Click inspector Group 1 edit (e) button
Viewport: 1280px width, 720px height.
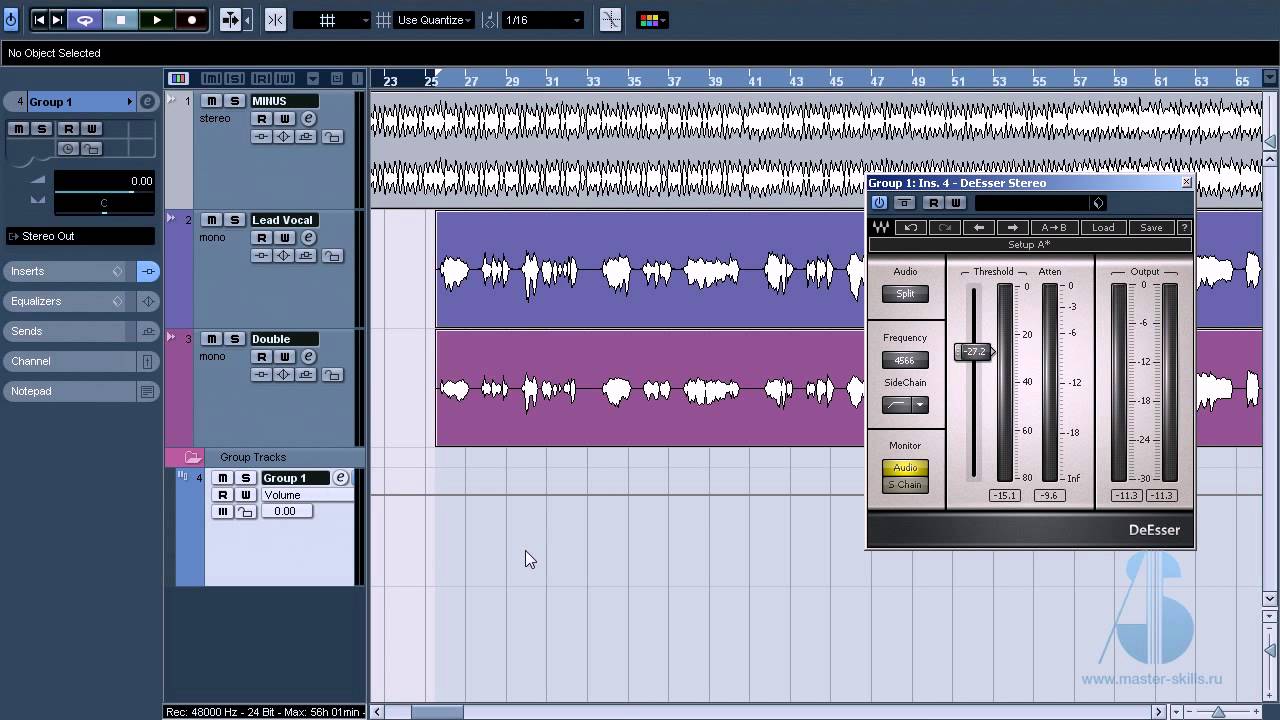[x=147, y=102]
